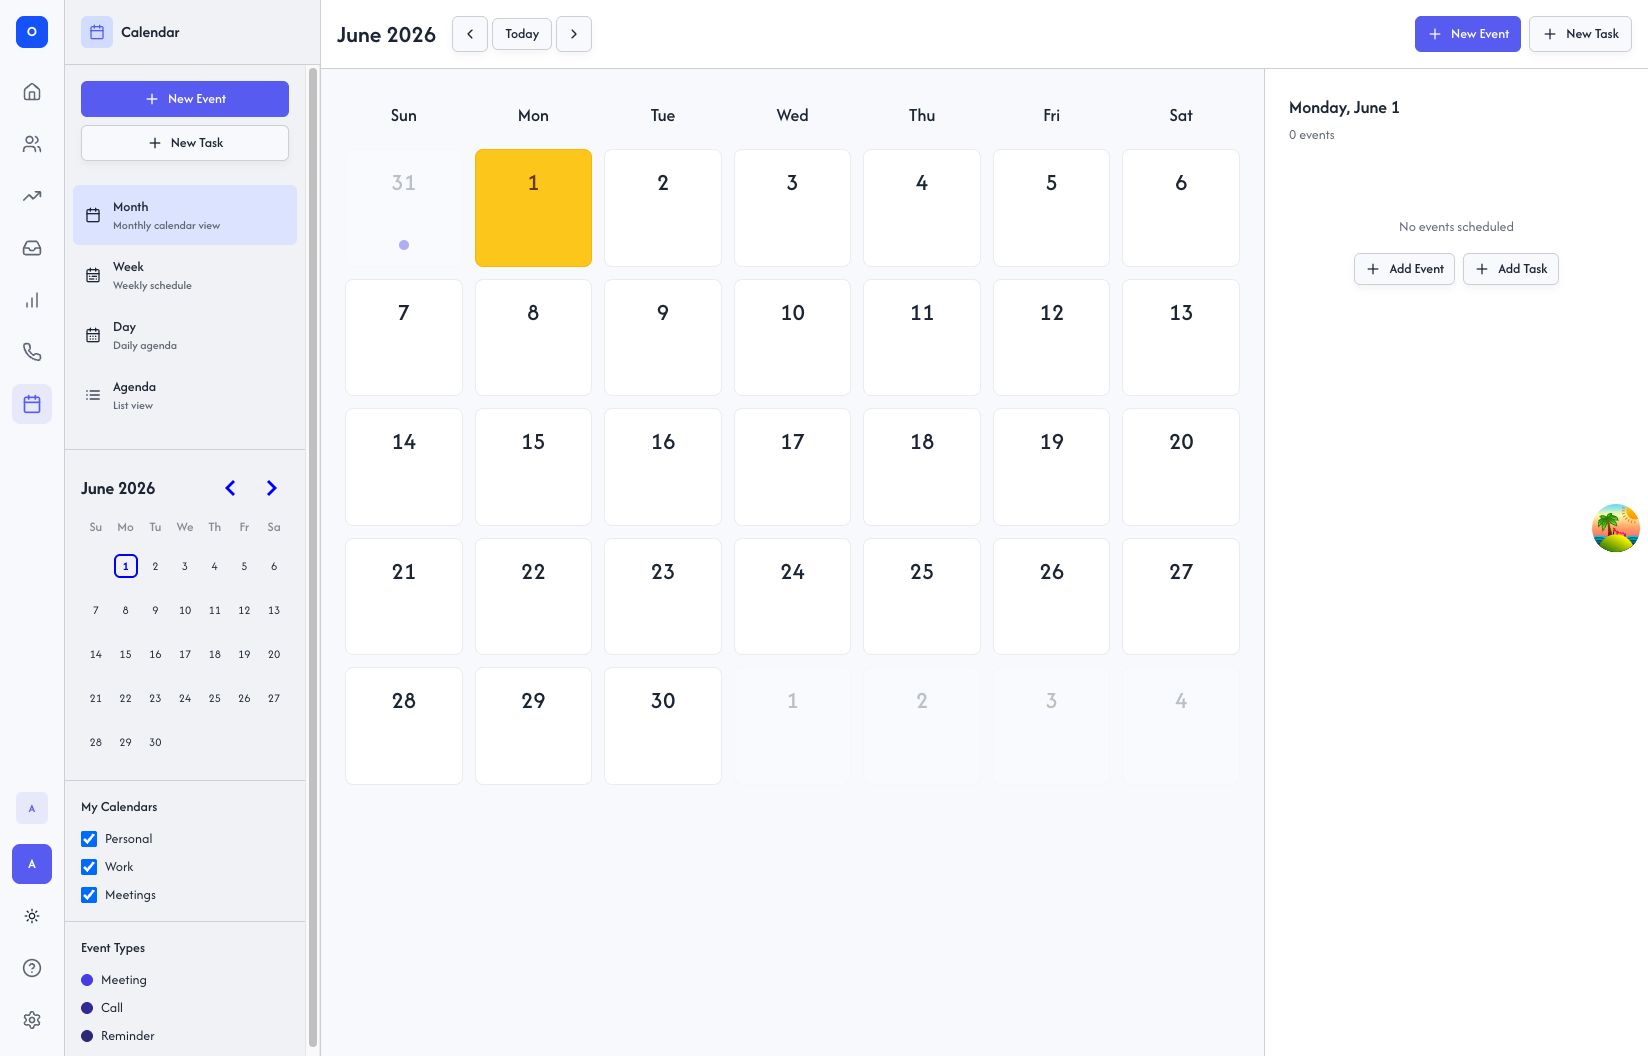Image resolution: width=1648 pixels, height=1056 pixels.
Task: Open the bar chart reports icon
Action: click(x=32, y=300)
